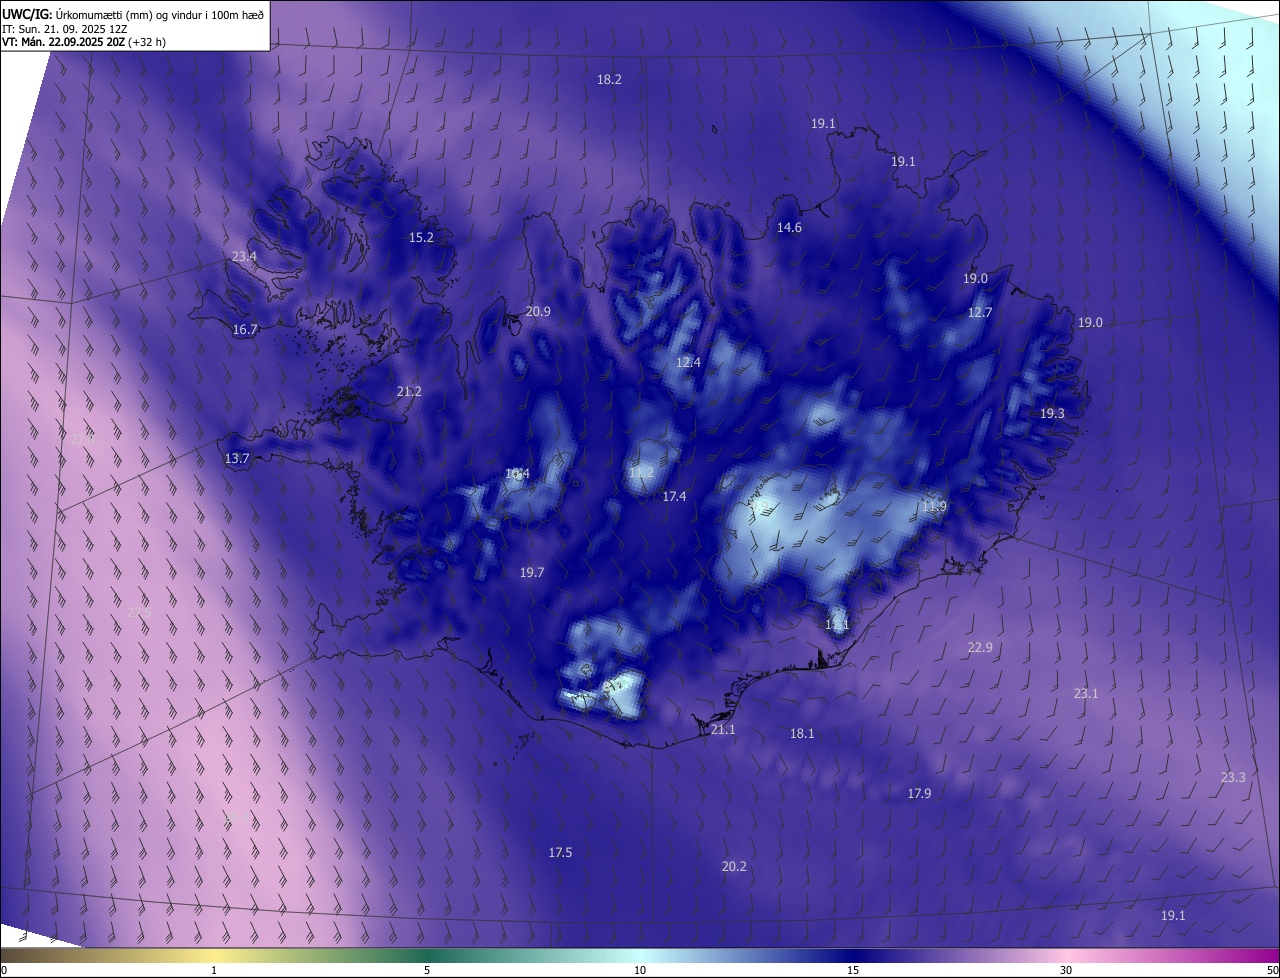1280x978 pixels.
Task: Click the 'IT: Sun. 21. 09. 2025 12Z' line
Action: coord(65,28)
